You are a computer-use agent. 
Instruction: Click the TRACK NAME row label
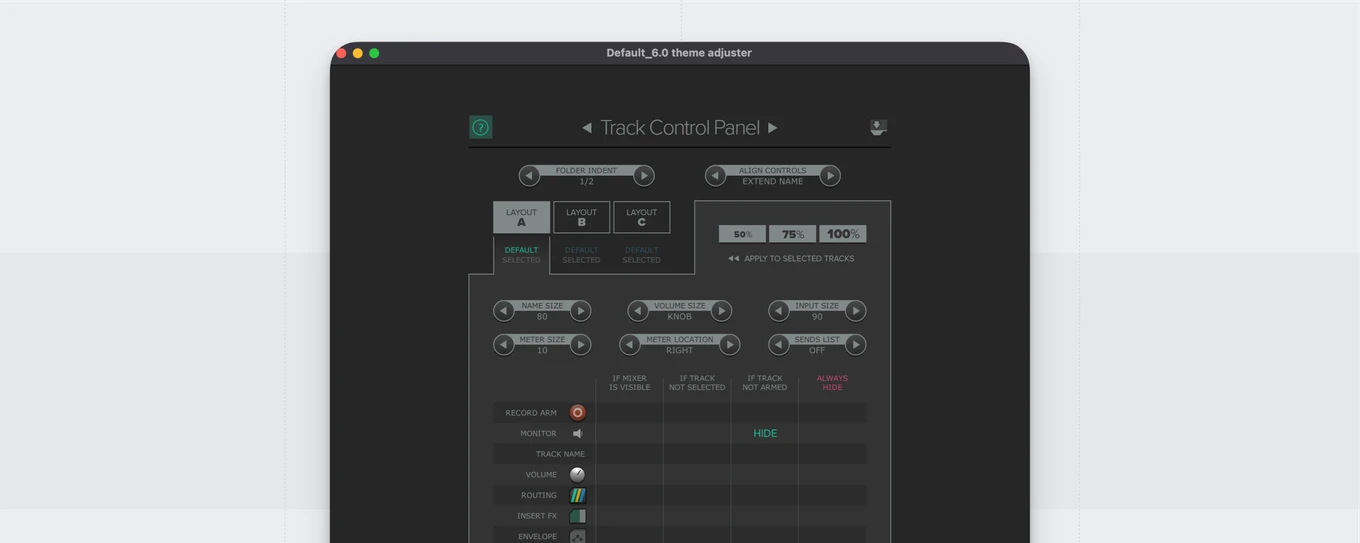point(560,454)
